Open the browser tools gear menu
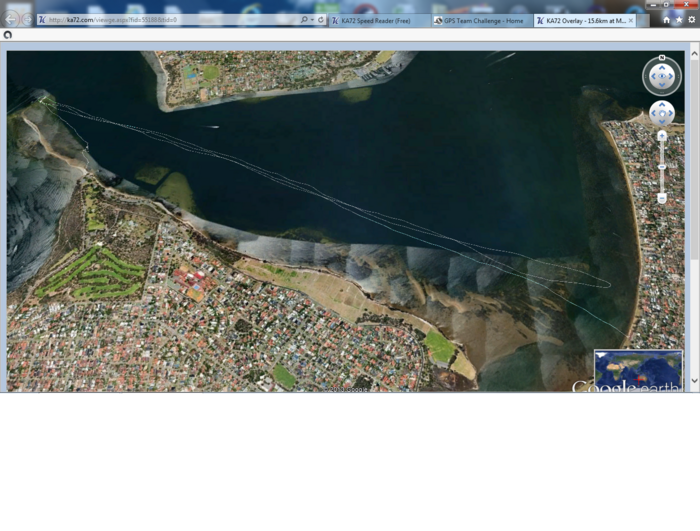Viewport: 700px width, 531px height. [690, 20]
